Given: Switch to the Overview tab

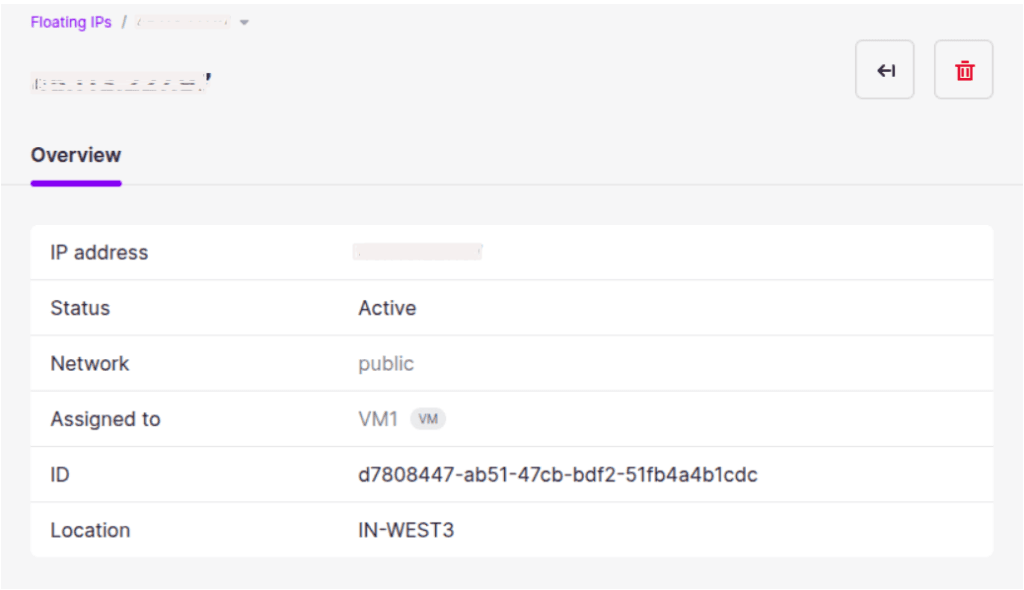Looking at the screenshot, I should pyautogui.click(x=76, y=156).
